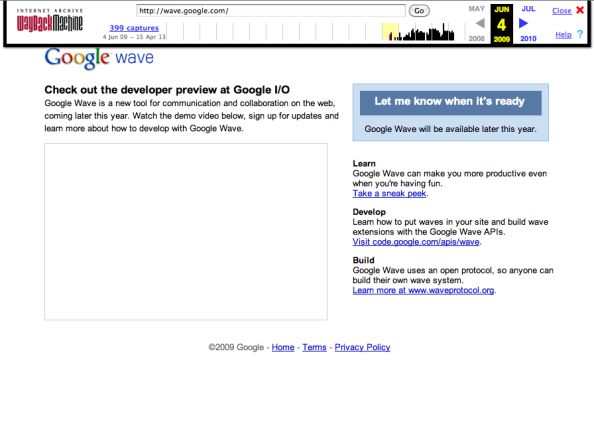
Task: Click the Learn section heading
Action: click(364, 164)
